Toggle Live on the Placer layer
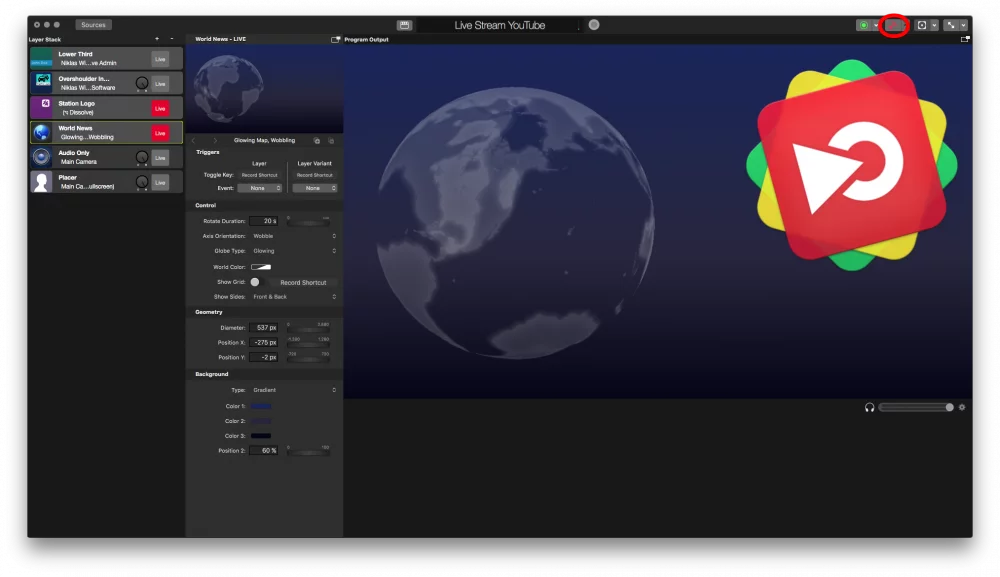 tap(160, 182)
